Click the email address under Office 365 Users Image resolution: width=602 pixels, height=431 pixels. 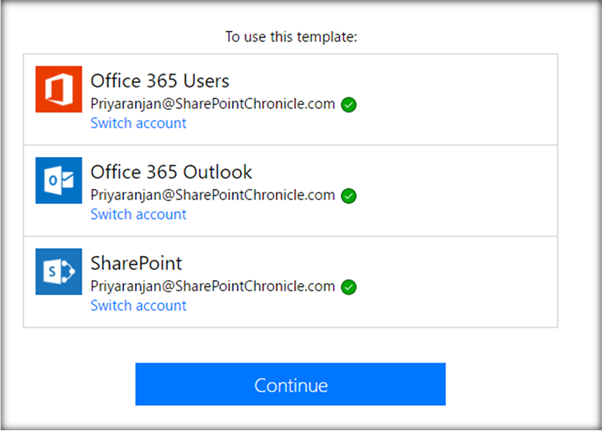[x=212, y=104]
